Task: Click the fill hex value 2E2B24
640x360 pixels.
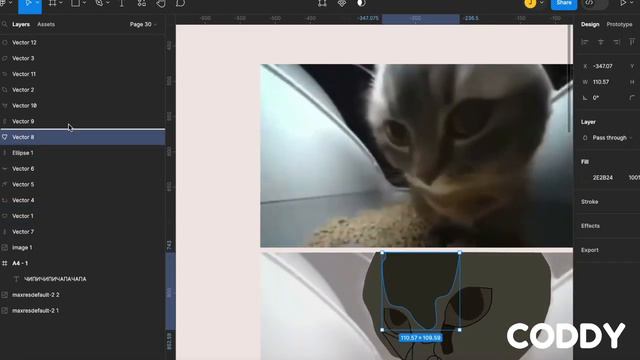Action: [x=603, y=178]
